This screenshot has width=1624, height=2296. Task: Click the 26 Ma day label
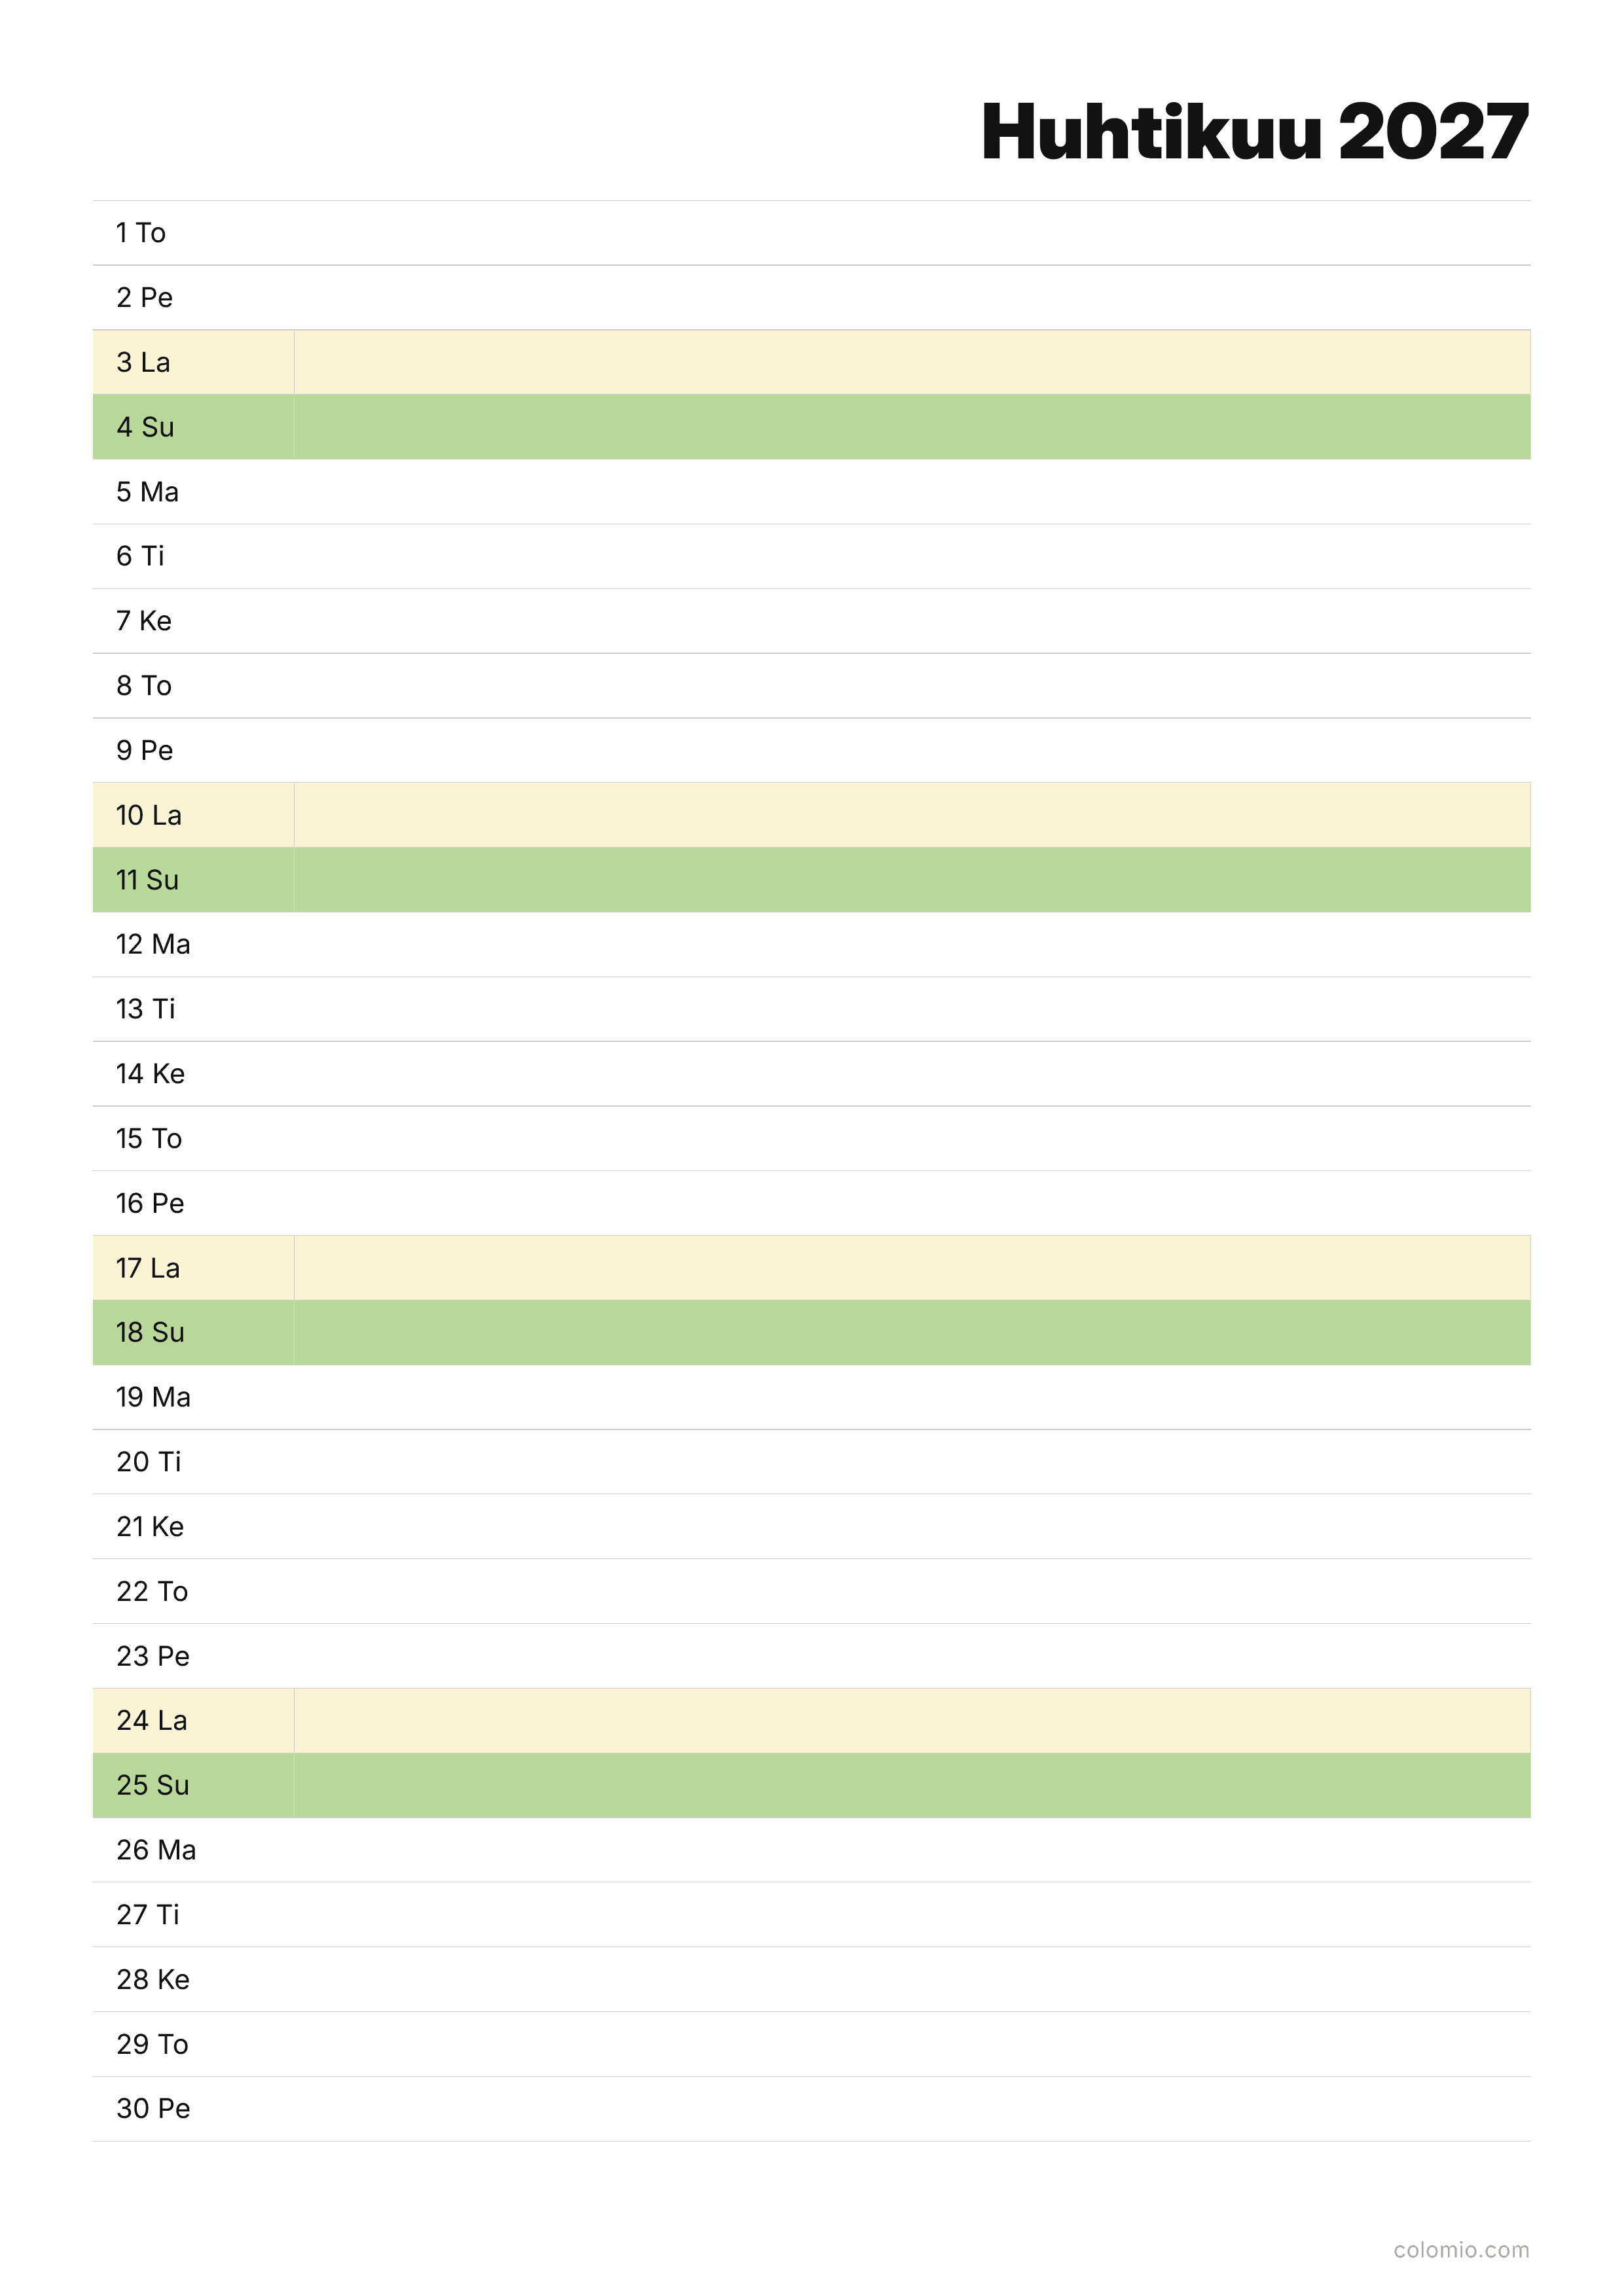pyautogui.click(x=156, y=1850)
